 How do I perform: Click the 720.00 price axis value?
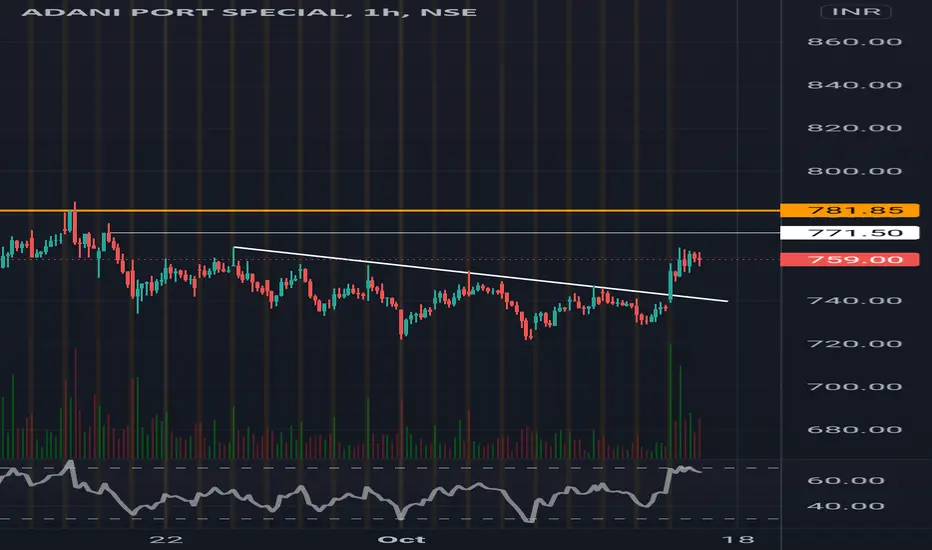854,344
